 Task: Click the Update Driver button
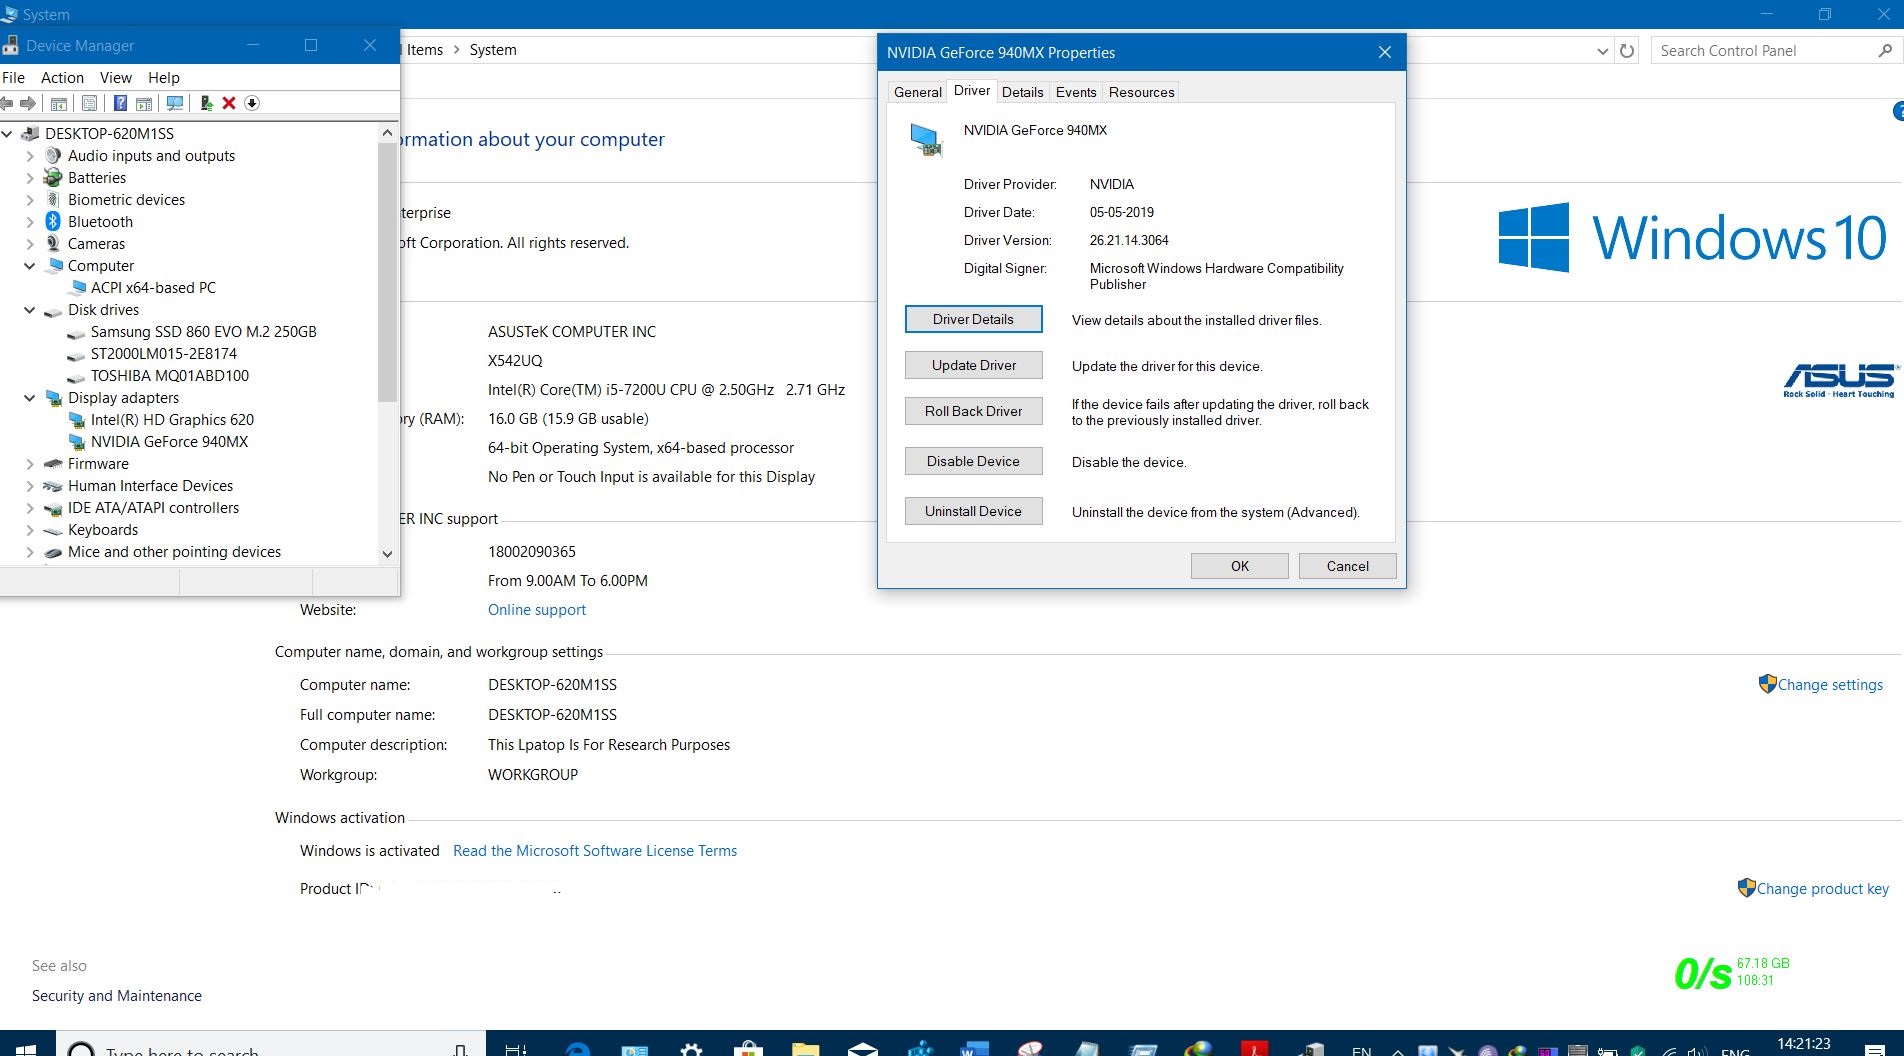973,365
